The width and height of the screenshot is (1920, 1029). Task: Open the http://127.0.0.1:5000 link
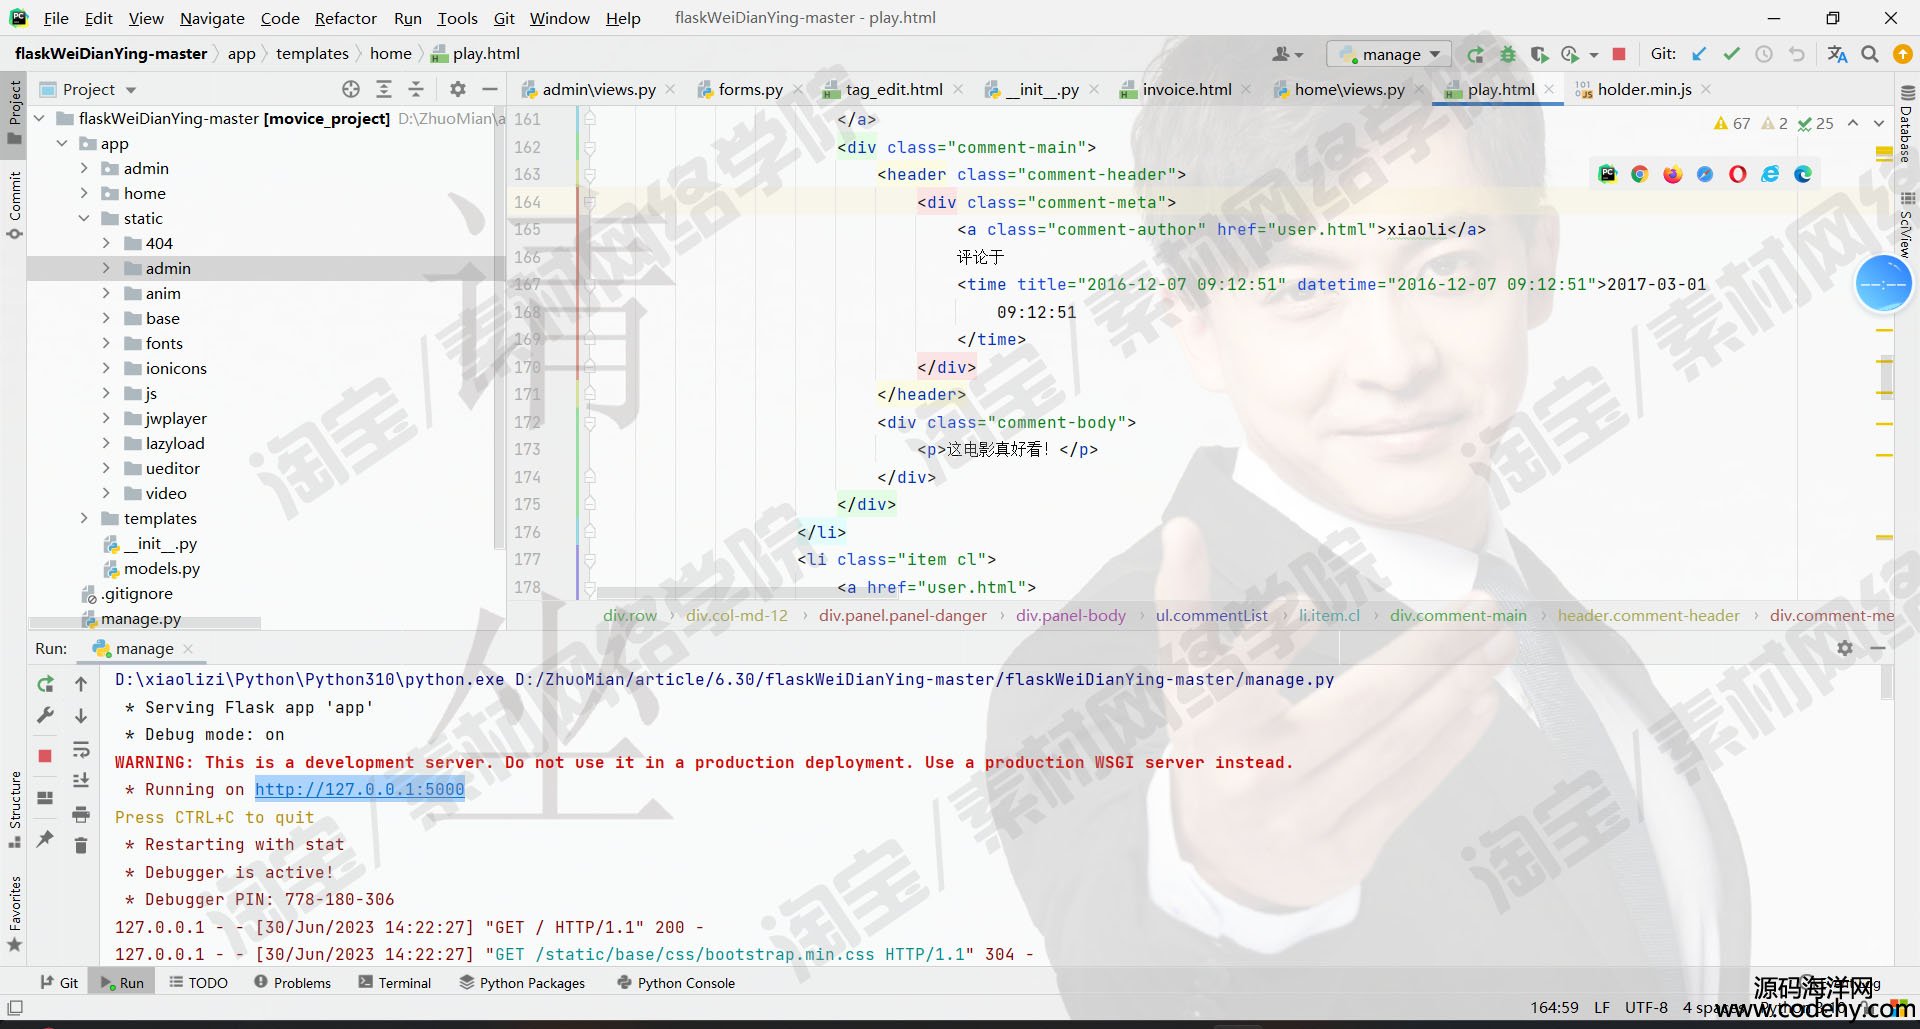pos(360,789)
